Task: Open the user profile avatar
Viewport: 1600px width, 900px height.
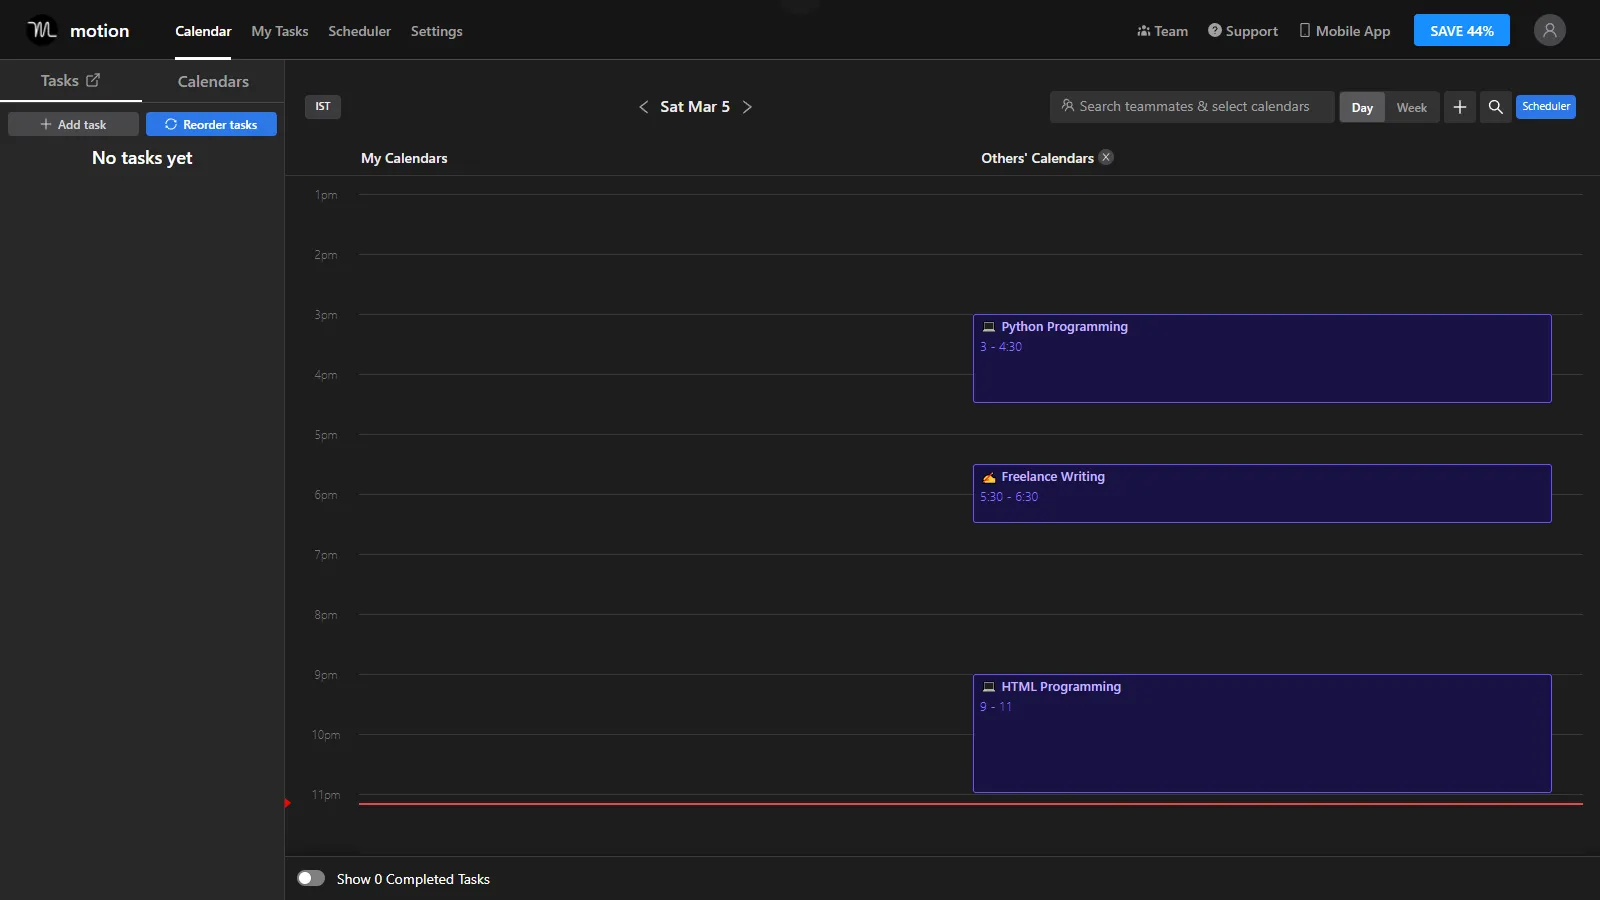Action: [x=1549, y=30]
